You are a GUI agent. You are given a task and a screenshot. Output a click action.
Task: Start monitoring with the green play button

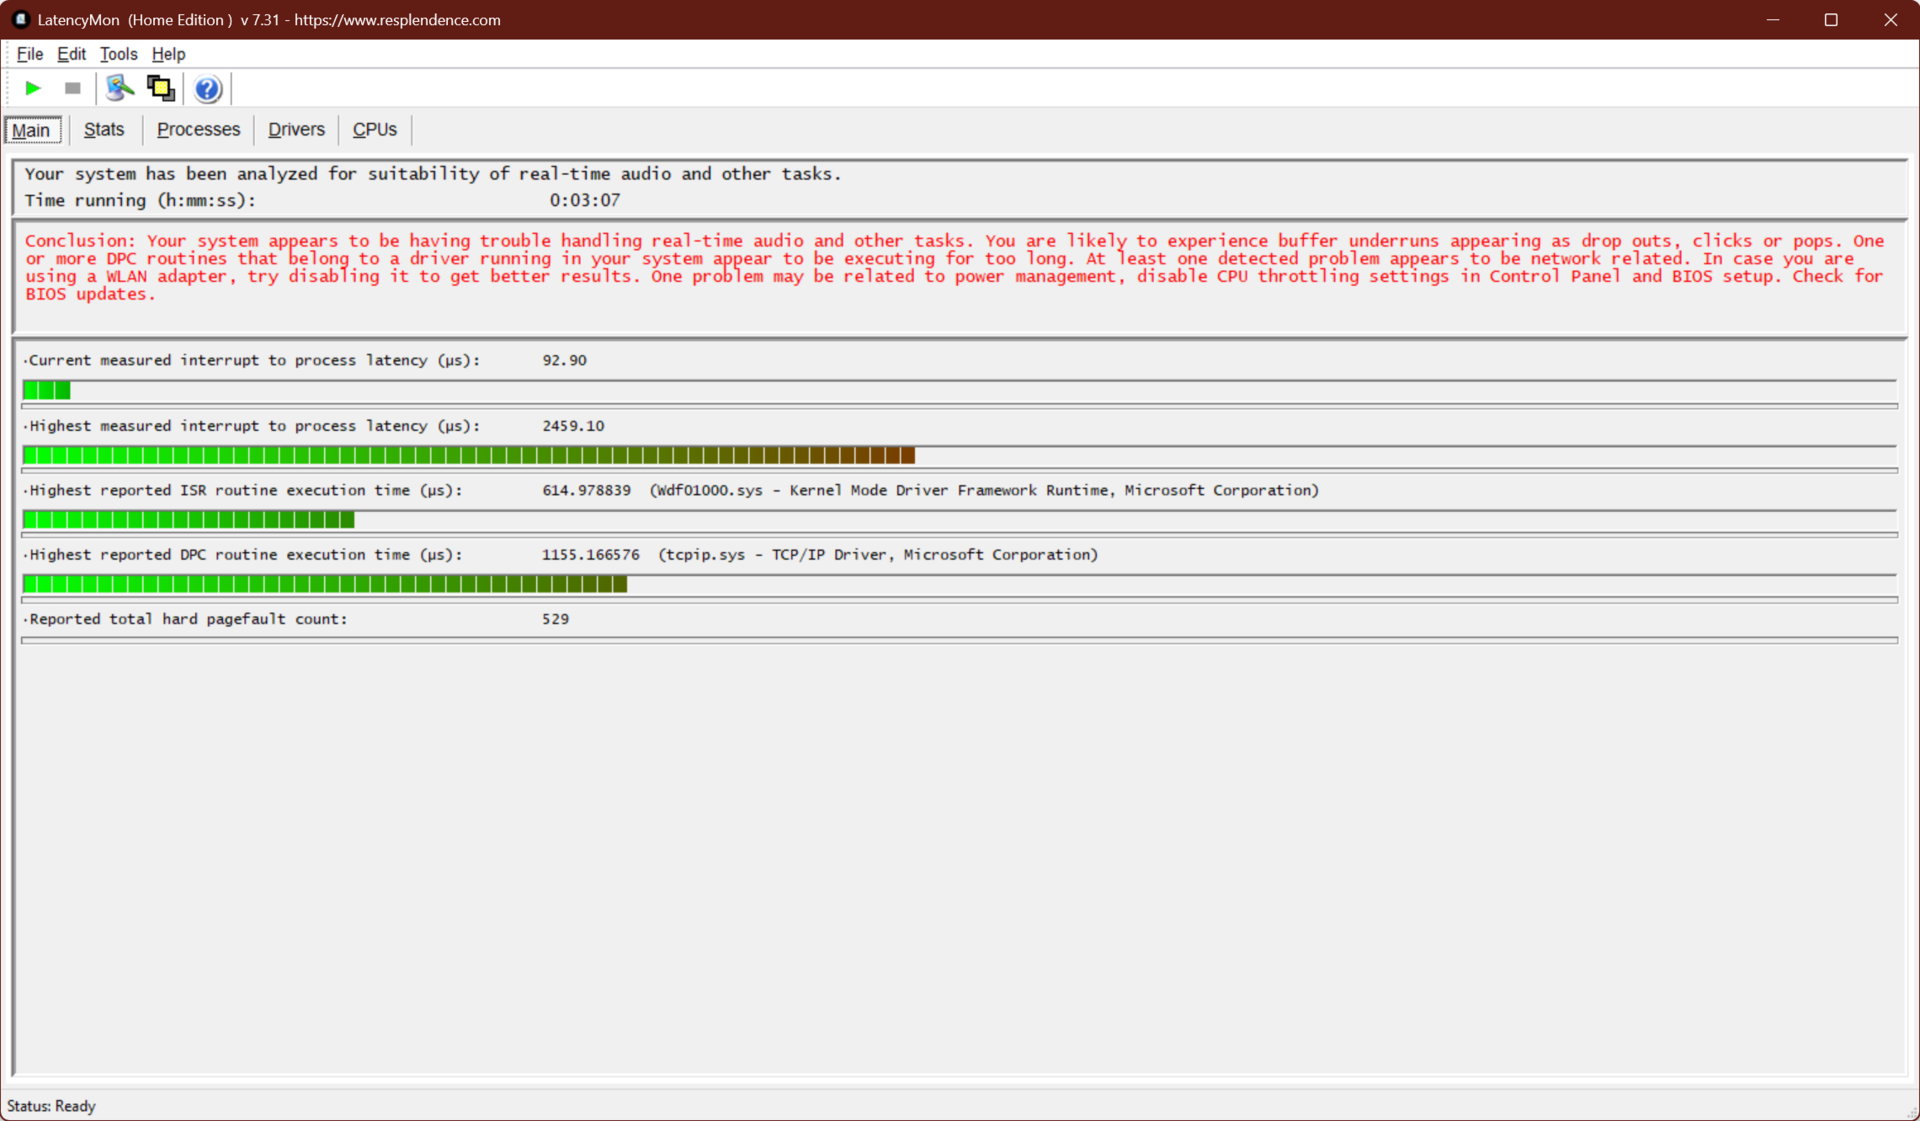(32, 88)
